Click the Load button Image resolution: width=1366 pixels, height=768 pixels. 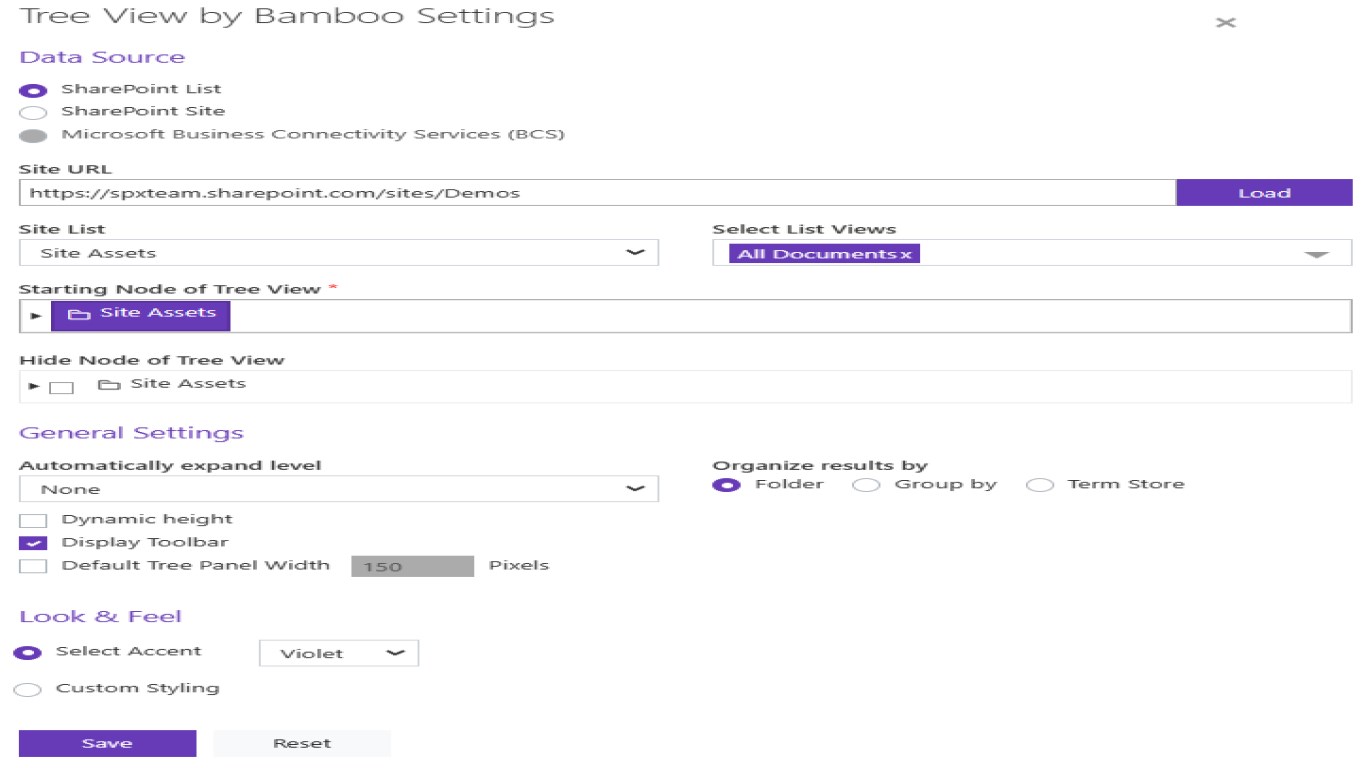[1264, 193]
